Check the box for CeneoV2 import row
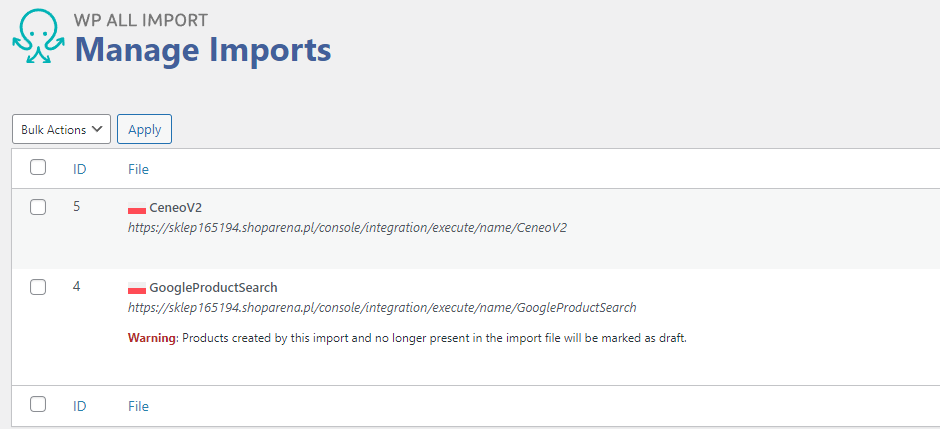 (x=38, y=207)
